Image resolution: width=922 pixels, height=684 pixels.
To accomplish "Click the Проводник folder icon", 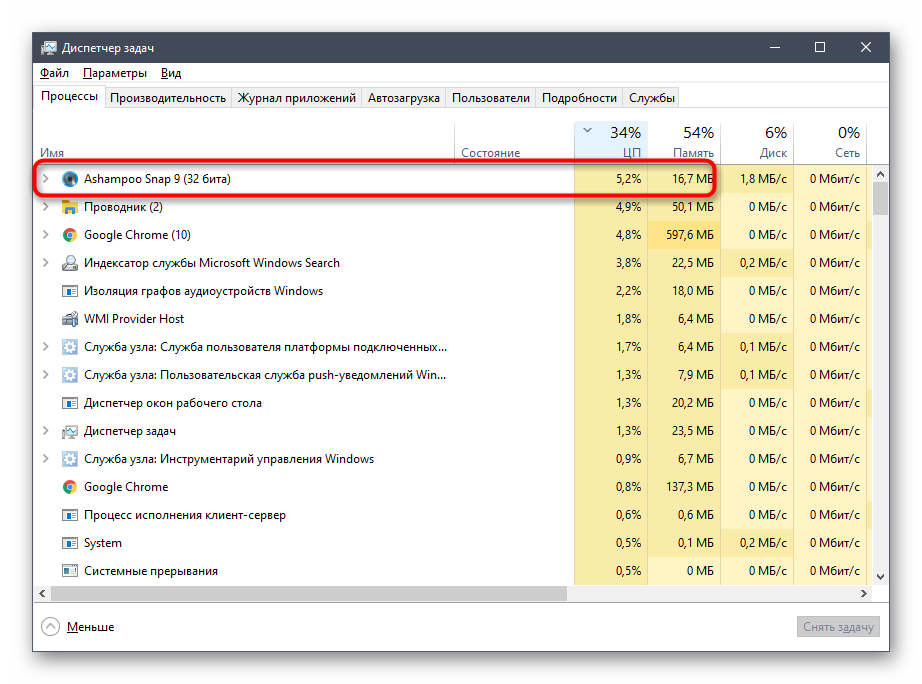I will 69,207.
